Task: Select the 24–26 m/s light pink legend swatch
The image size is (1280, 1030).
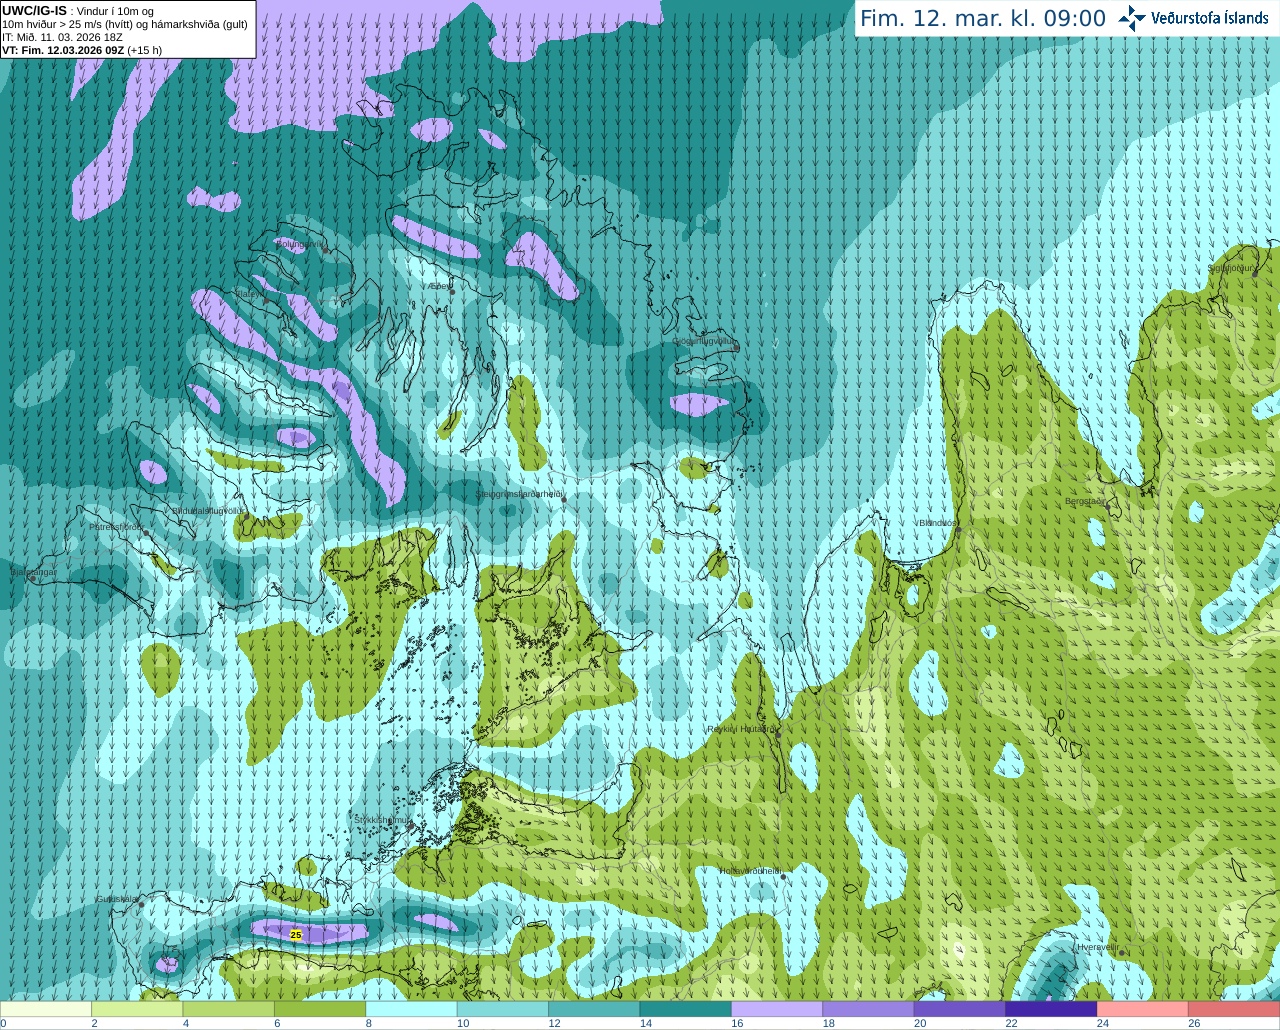Action: [1143, 1009]
